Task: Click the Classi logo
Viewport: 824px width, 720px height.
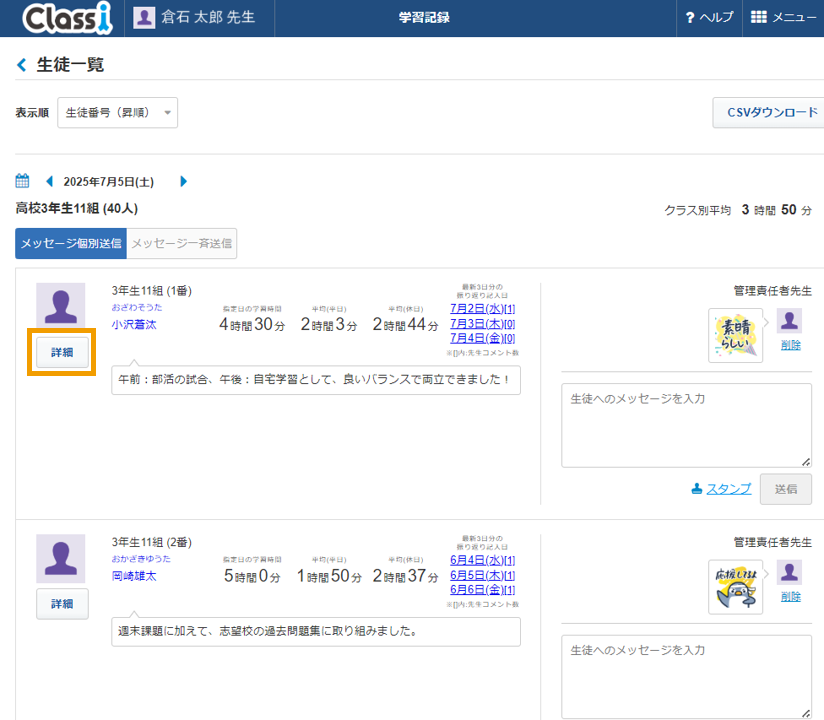Action: click(68, 18)
